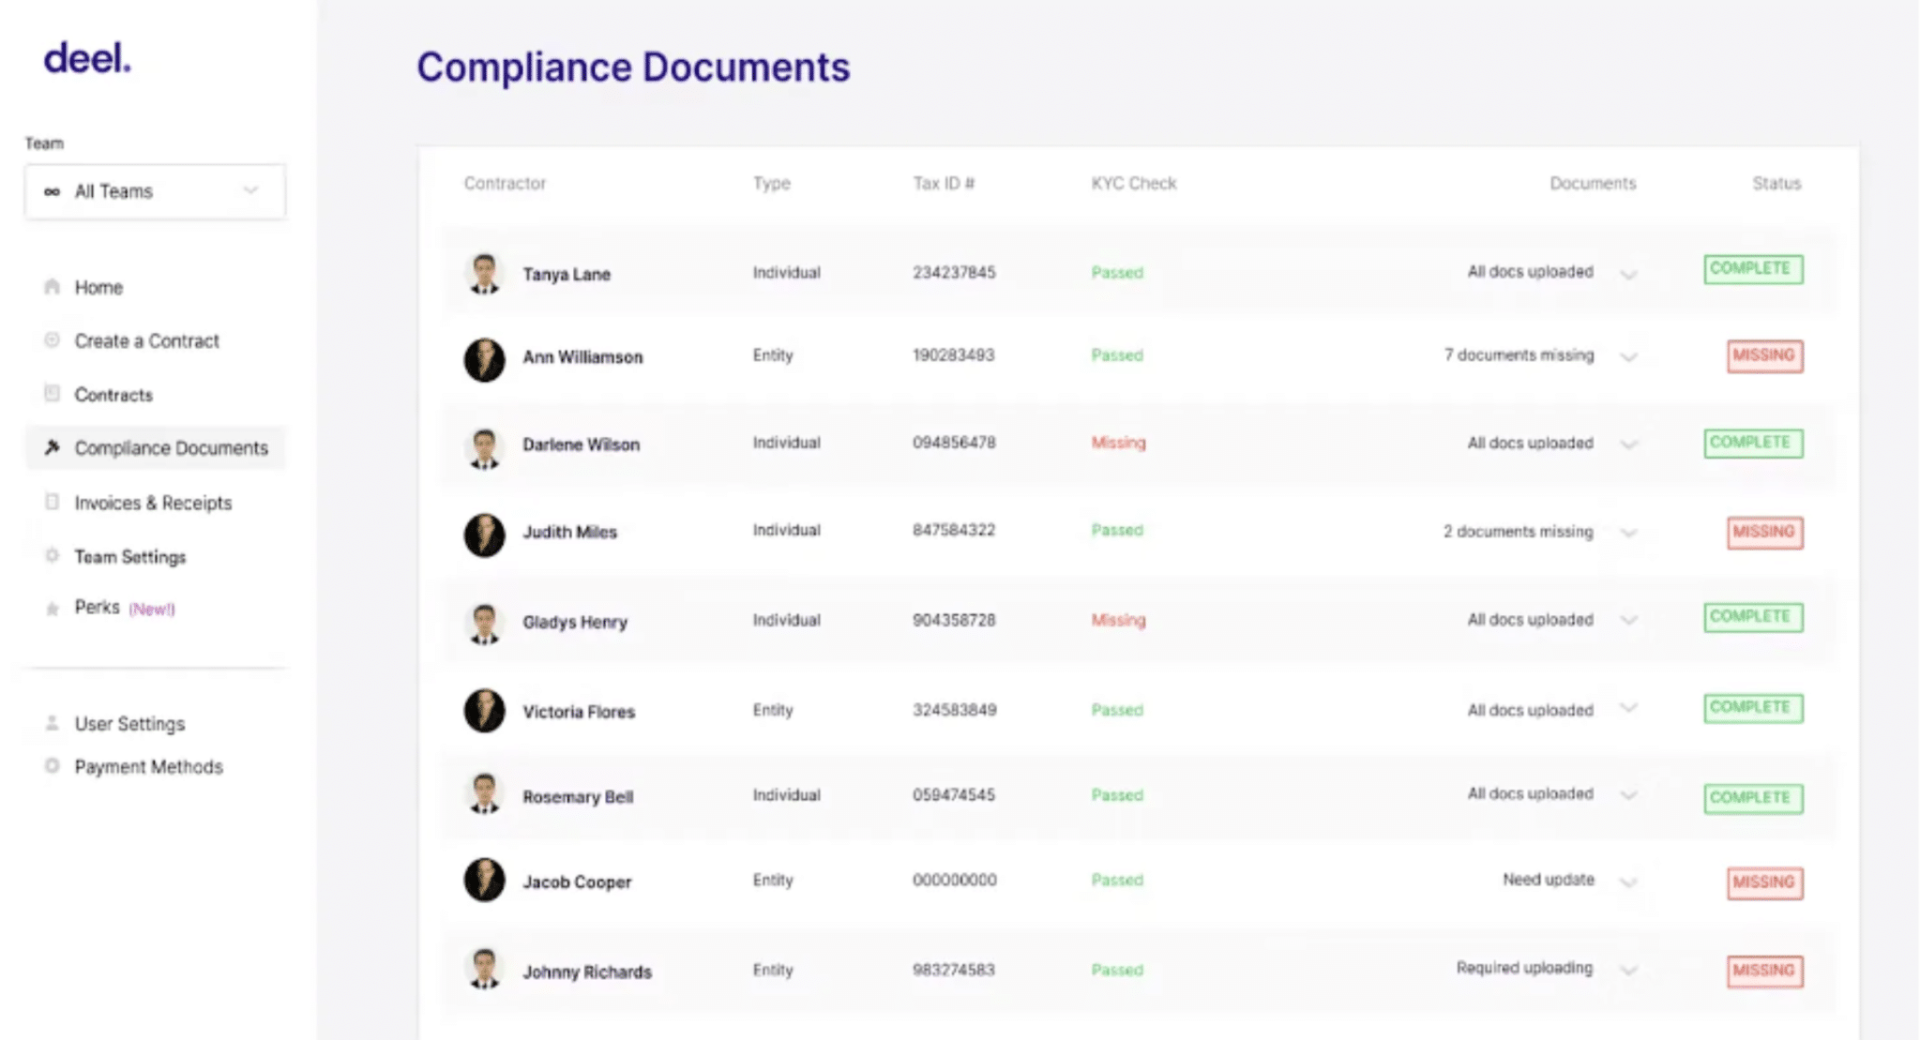The height and width of the screenshot is (1040, 1920).
Task: Click the Contracts document icon
Action: point(52,394)
